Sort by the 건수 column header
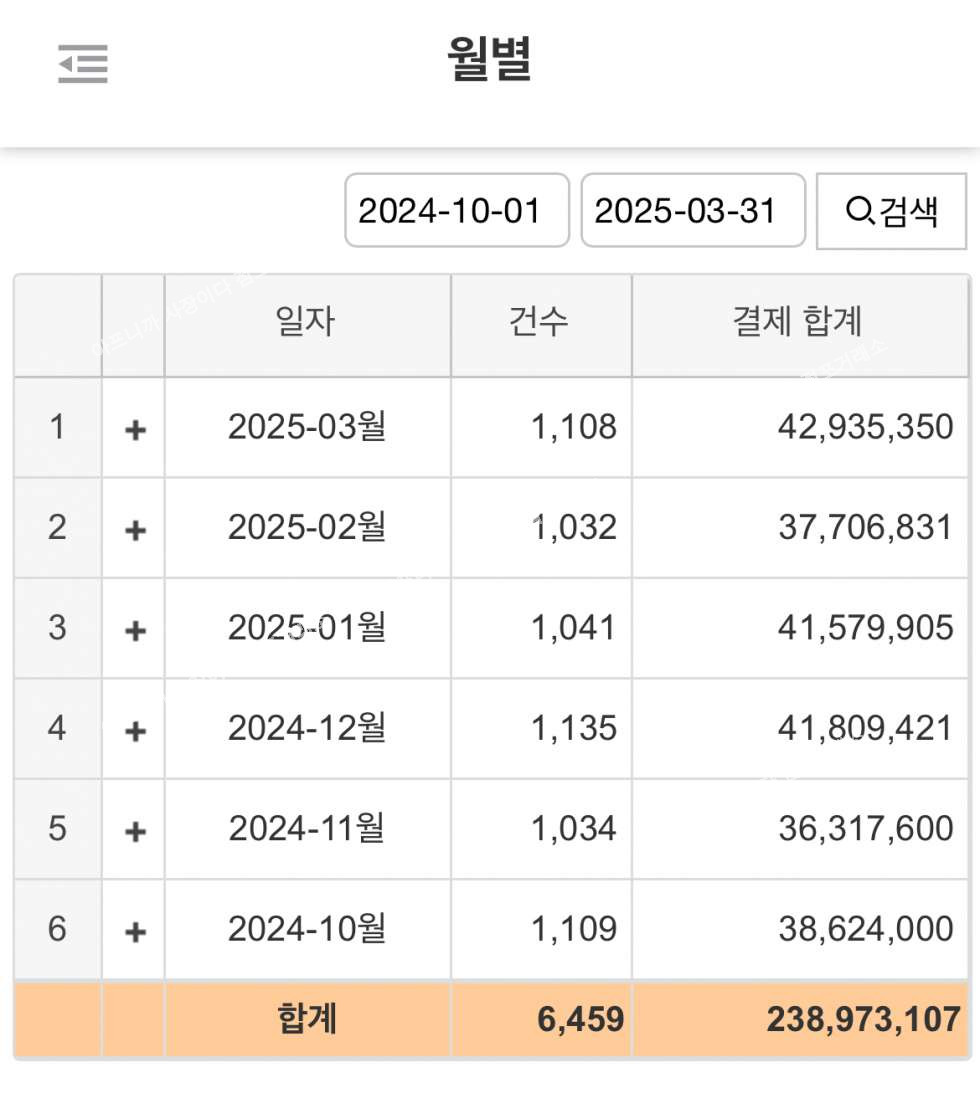980x1093 pixels. [540, 322]
